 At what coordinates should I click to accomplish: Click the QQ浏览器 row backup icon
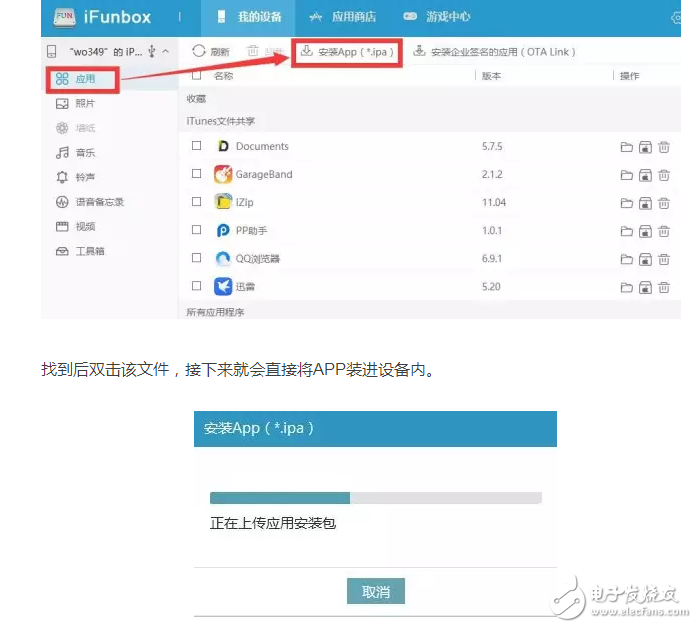pyautogui.click(x=645, y=259)
